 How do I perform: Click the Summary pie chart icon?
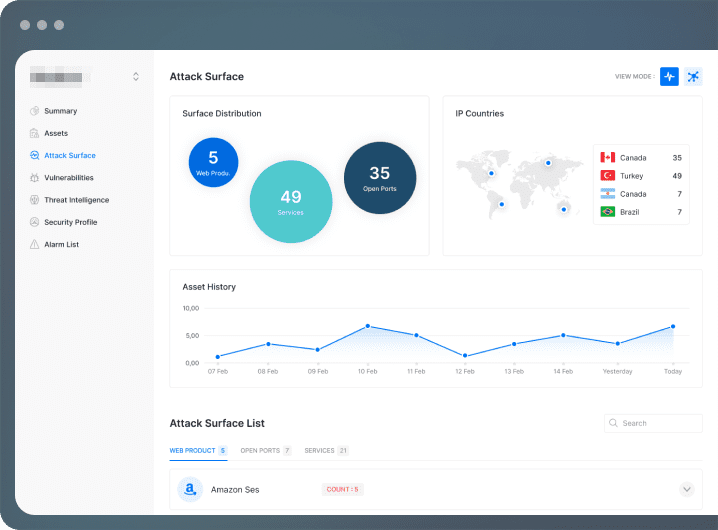click(x=34, y=111)
